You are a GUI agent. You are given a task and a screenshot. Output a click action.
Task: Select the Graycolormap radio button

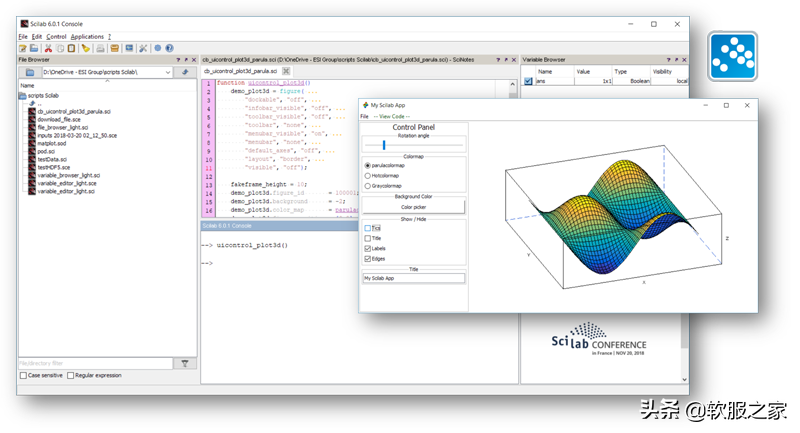tap(367, 186)
